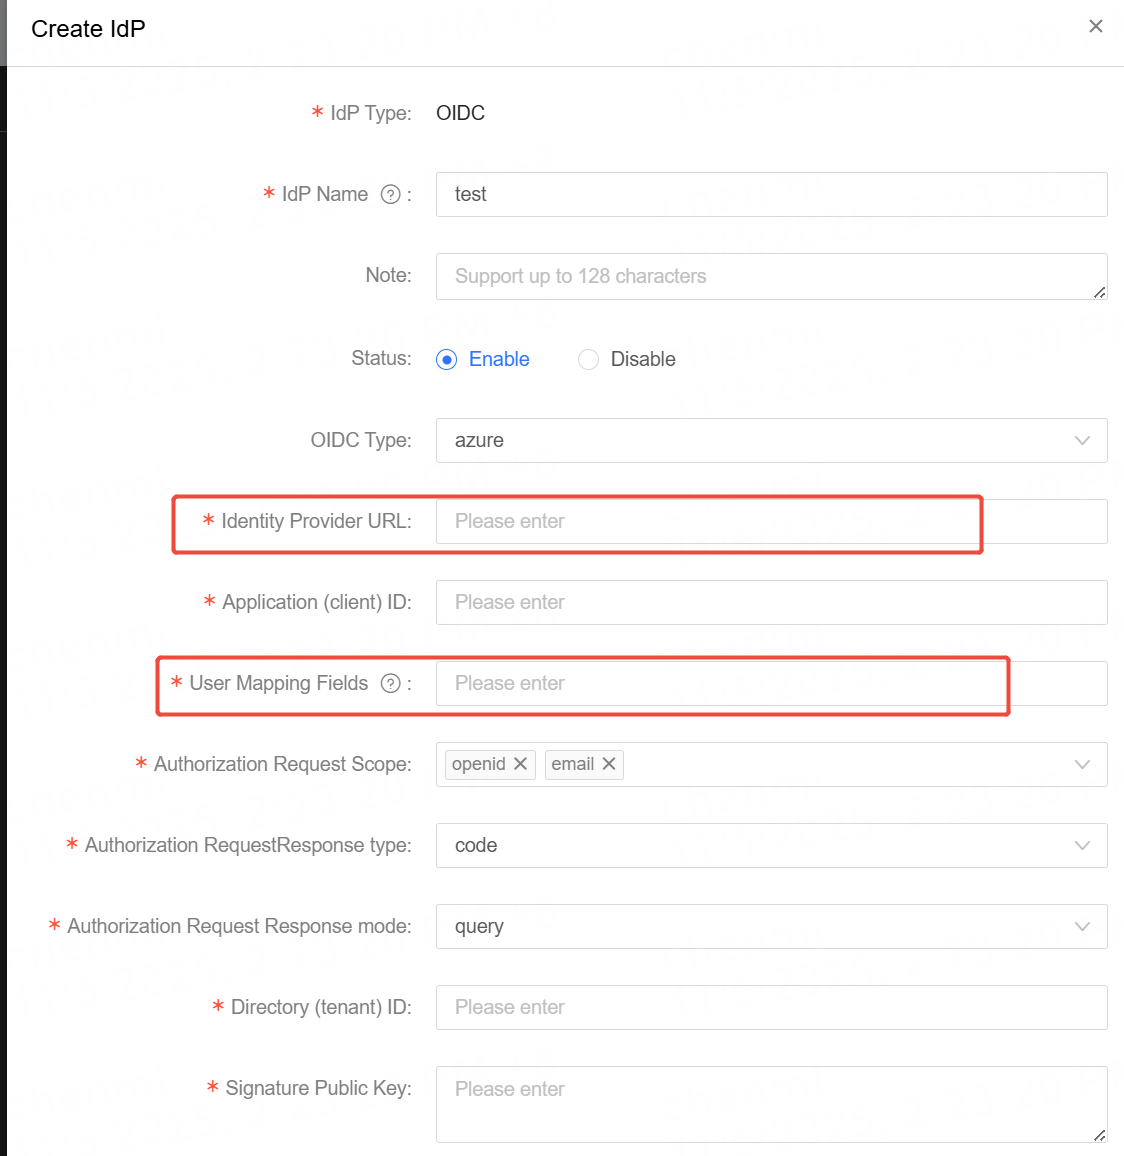Click the Create IdP dialog title
The height and width of the screenshot is (1156, 1124).
[88, 28]
